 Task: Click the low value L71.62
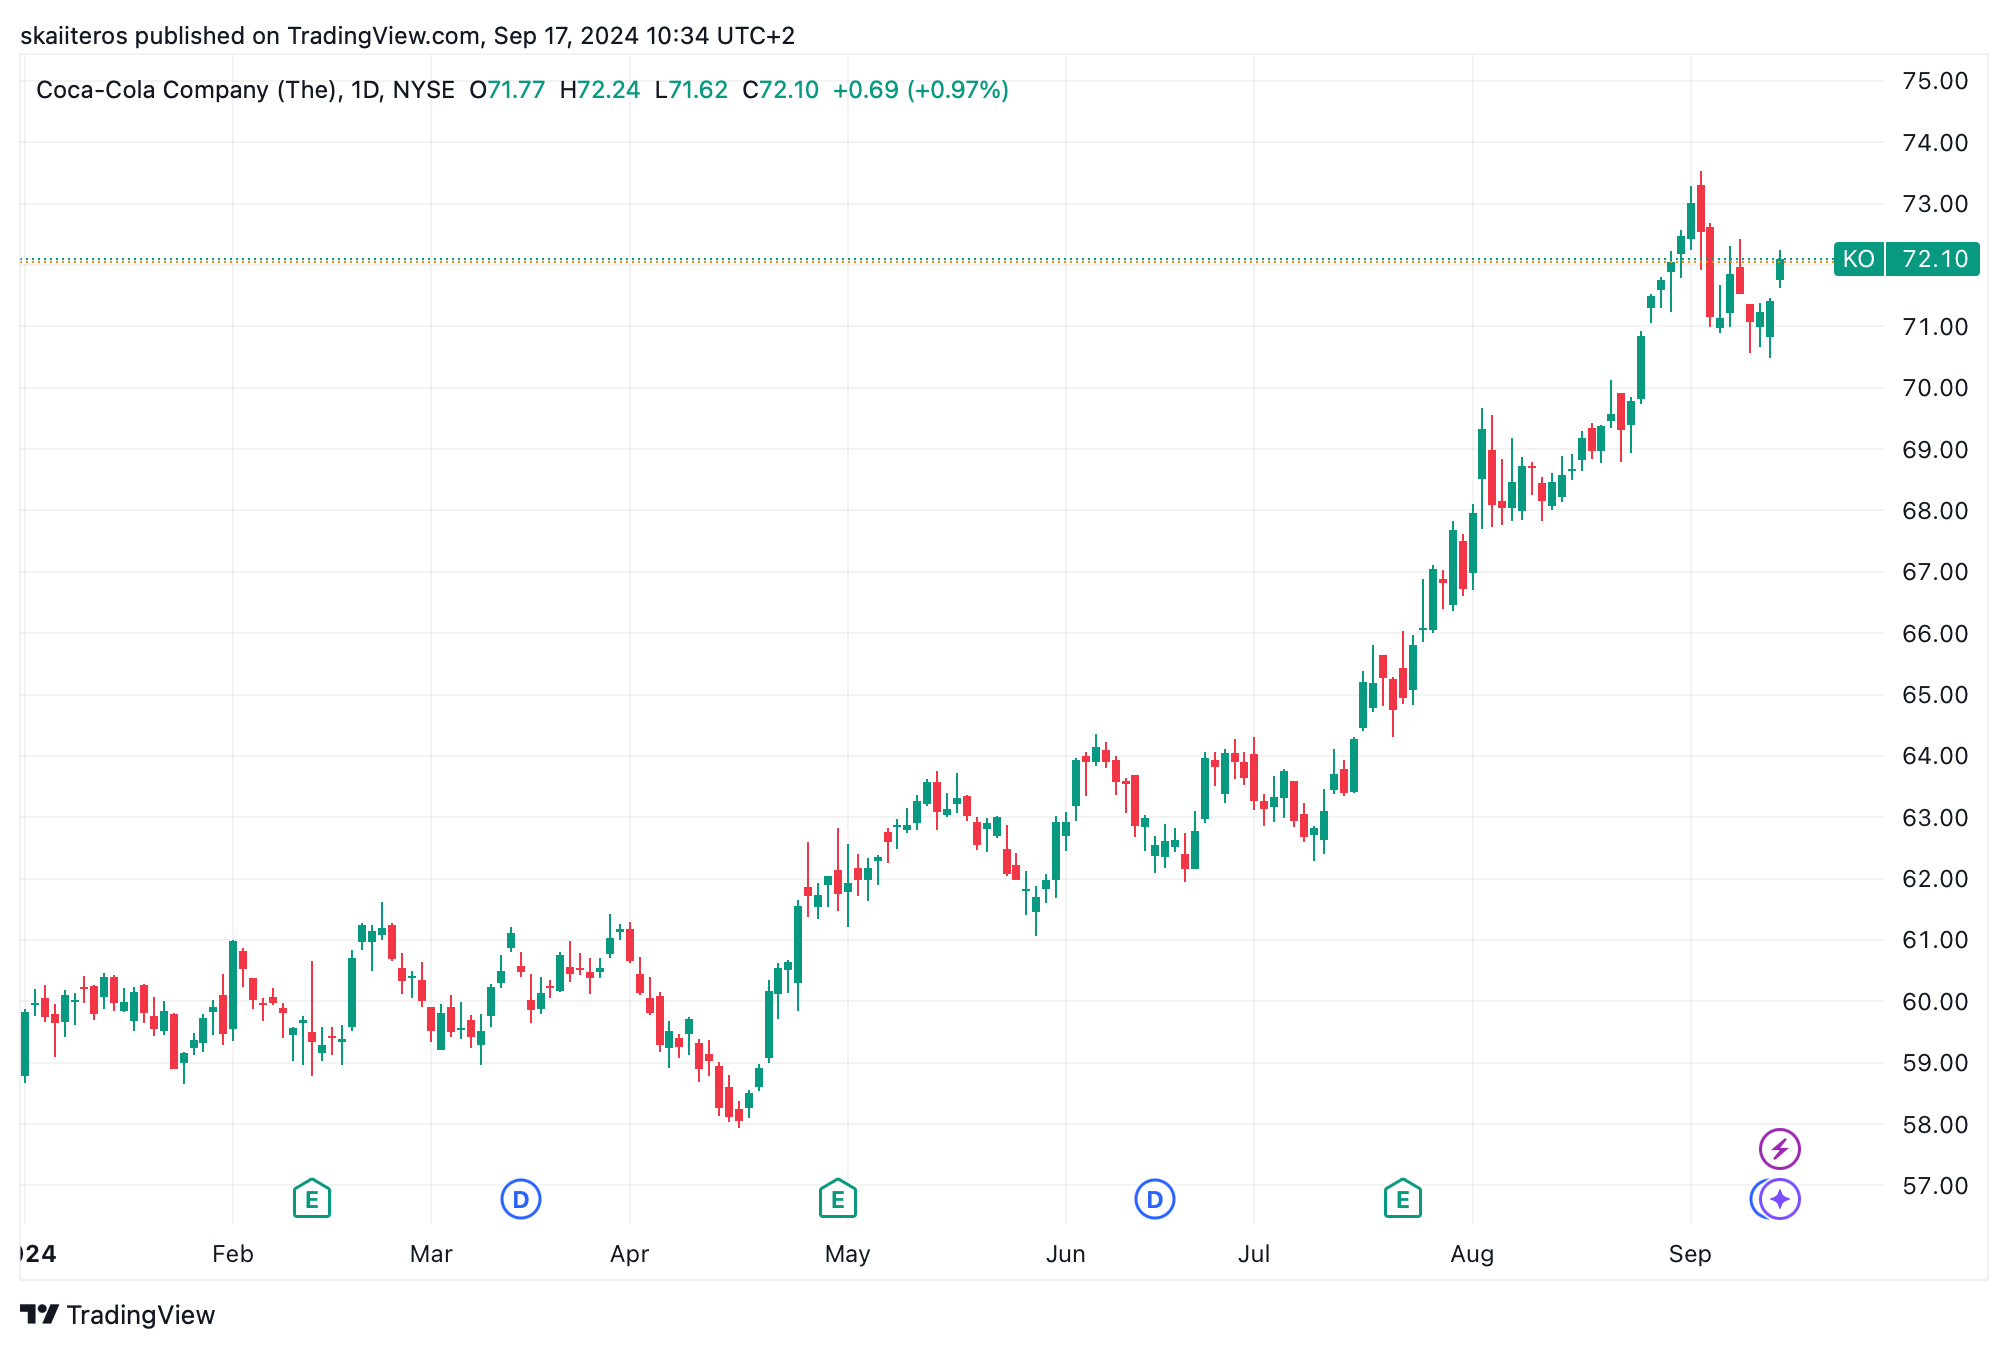click(691, 90)
